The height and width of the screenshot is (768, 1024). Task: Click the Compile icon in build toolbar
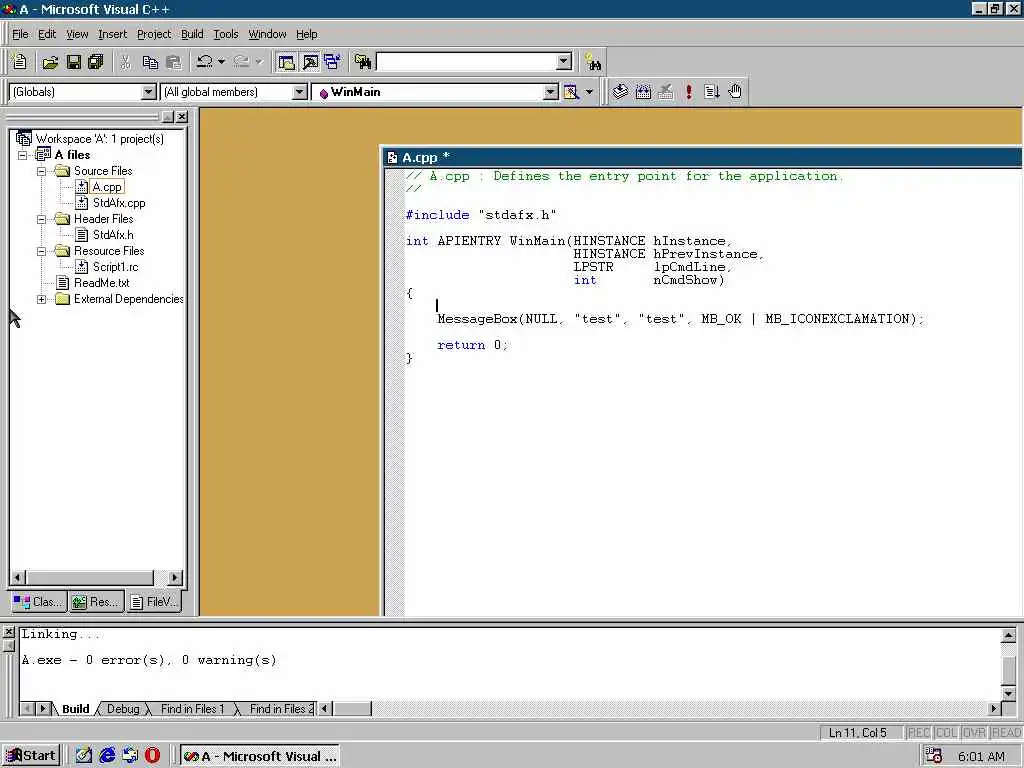[620, 91]
